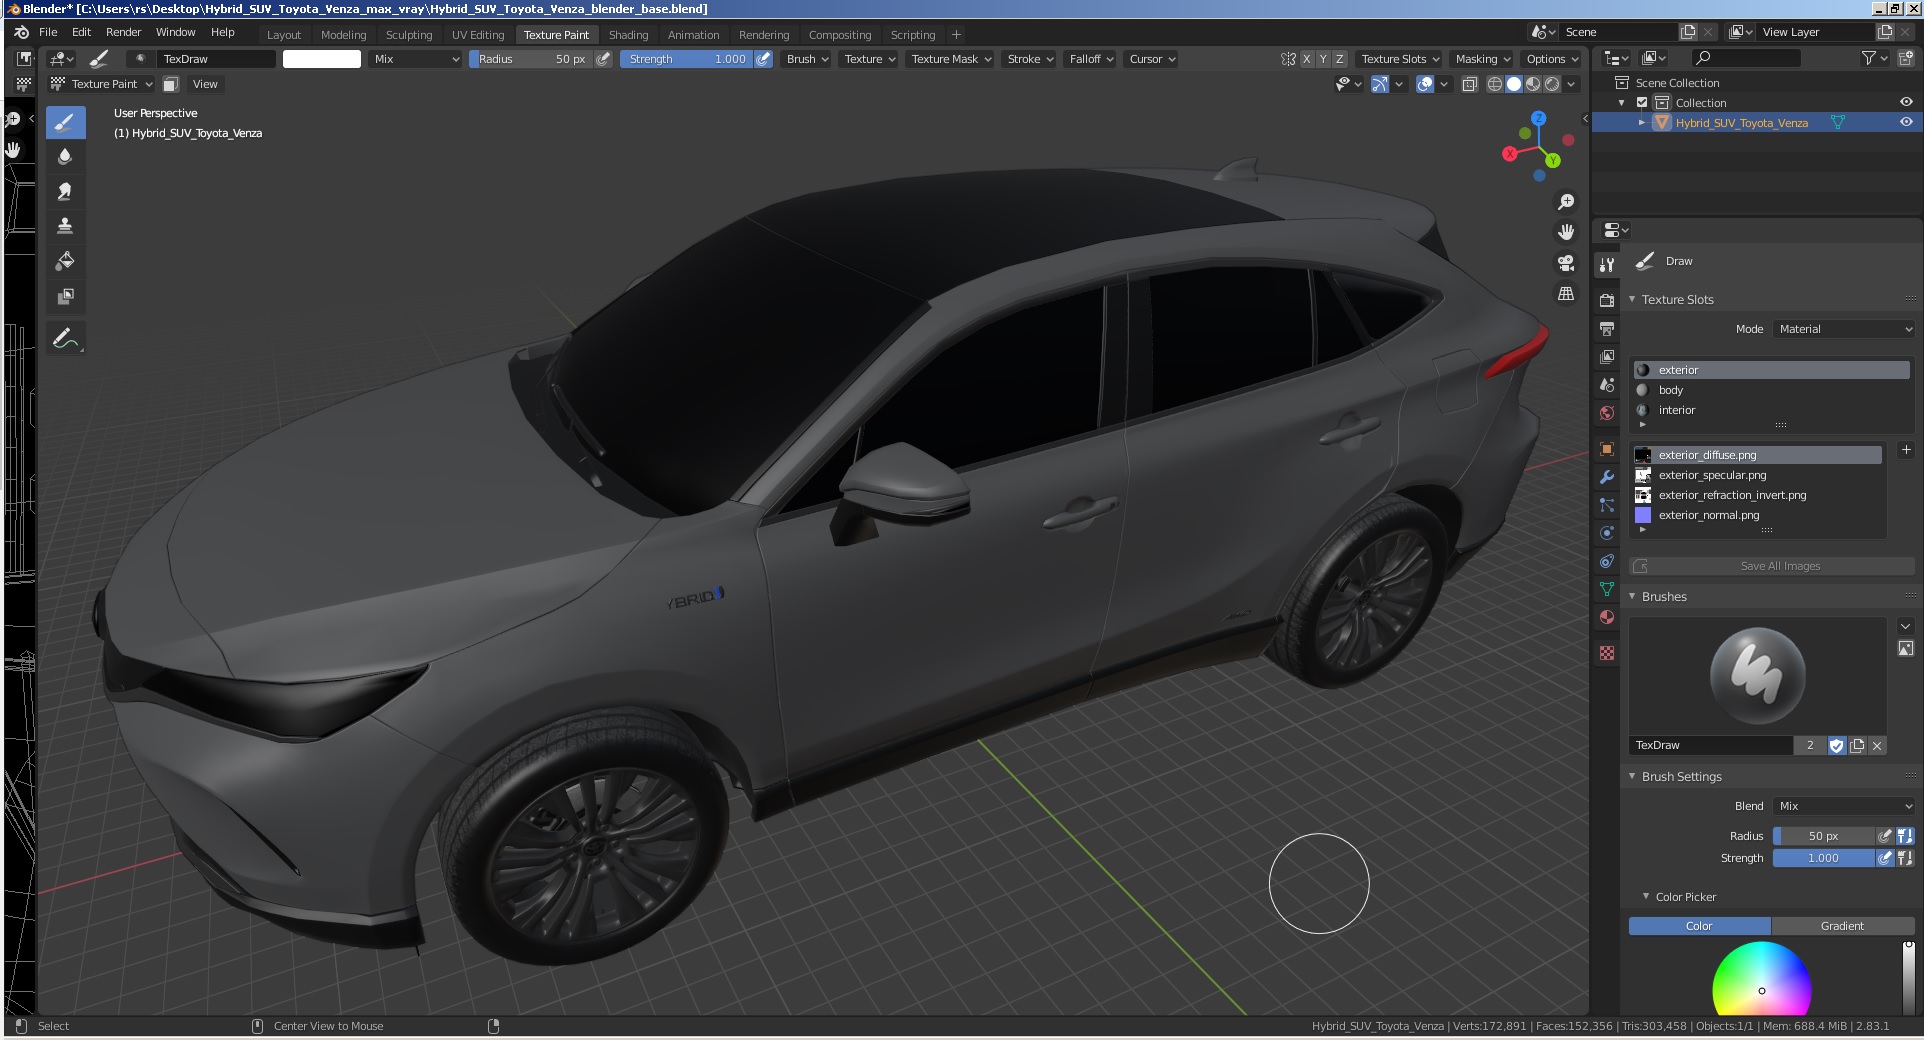Screen dimensions: 1924x1040
Task: Select the Annotate tool
Action: [65, 339]
